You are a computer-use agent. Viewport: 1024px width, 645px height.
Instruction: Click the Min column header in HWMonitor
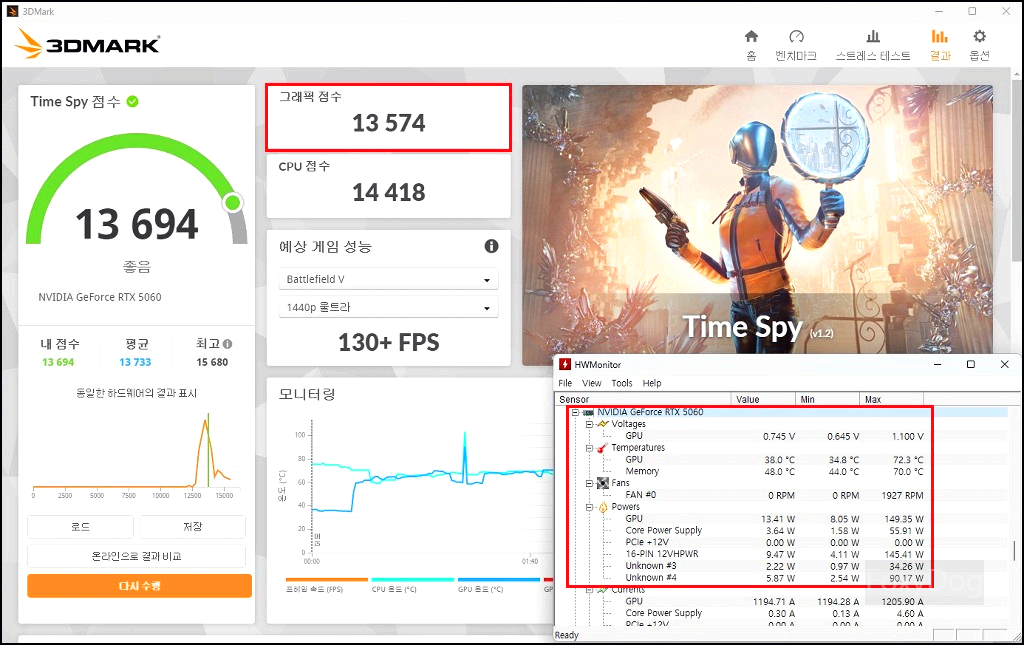[827, 400]
